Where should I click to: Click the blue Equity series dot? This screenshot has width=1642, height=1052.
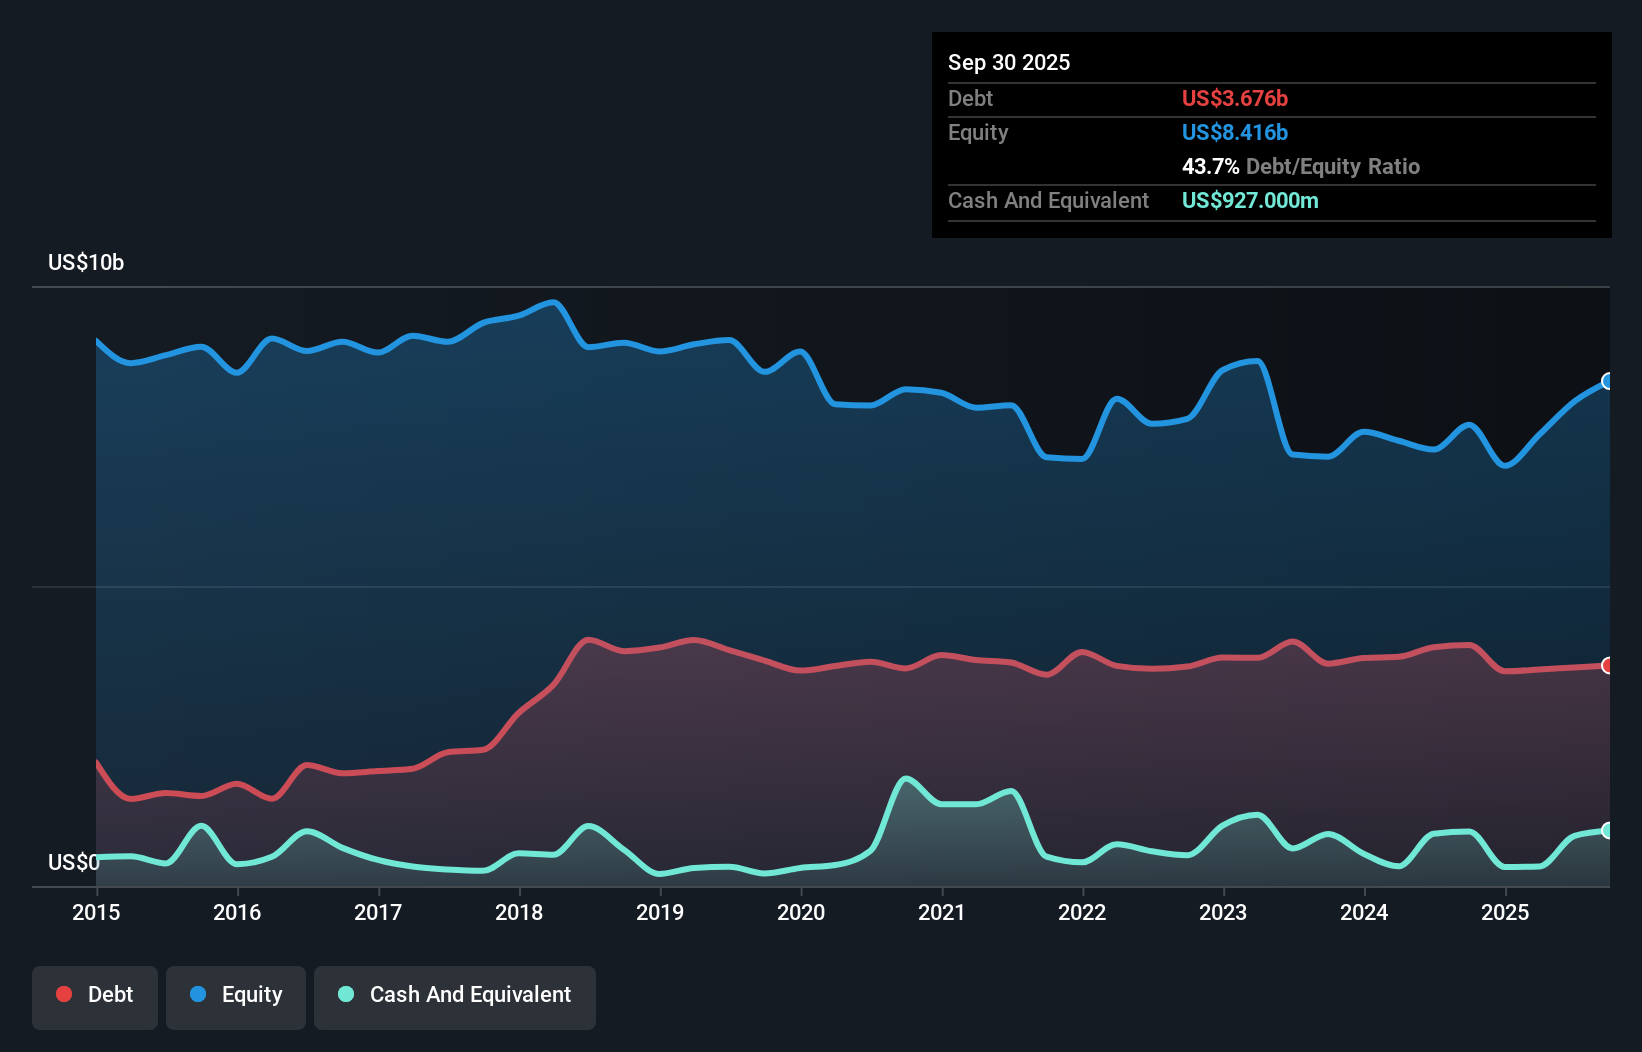click(x=199, y=994)
